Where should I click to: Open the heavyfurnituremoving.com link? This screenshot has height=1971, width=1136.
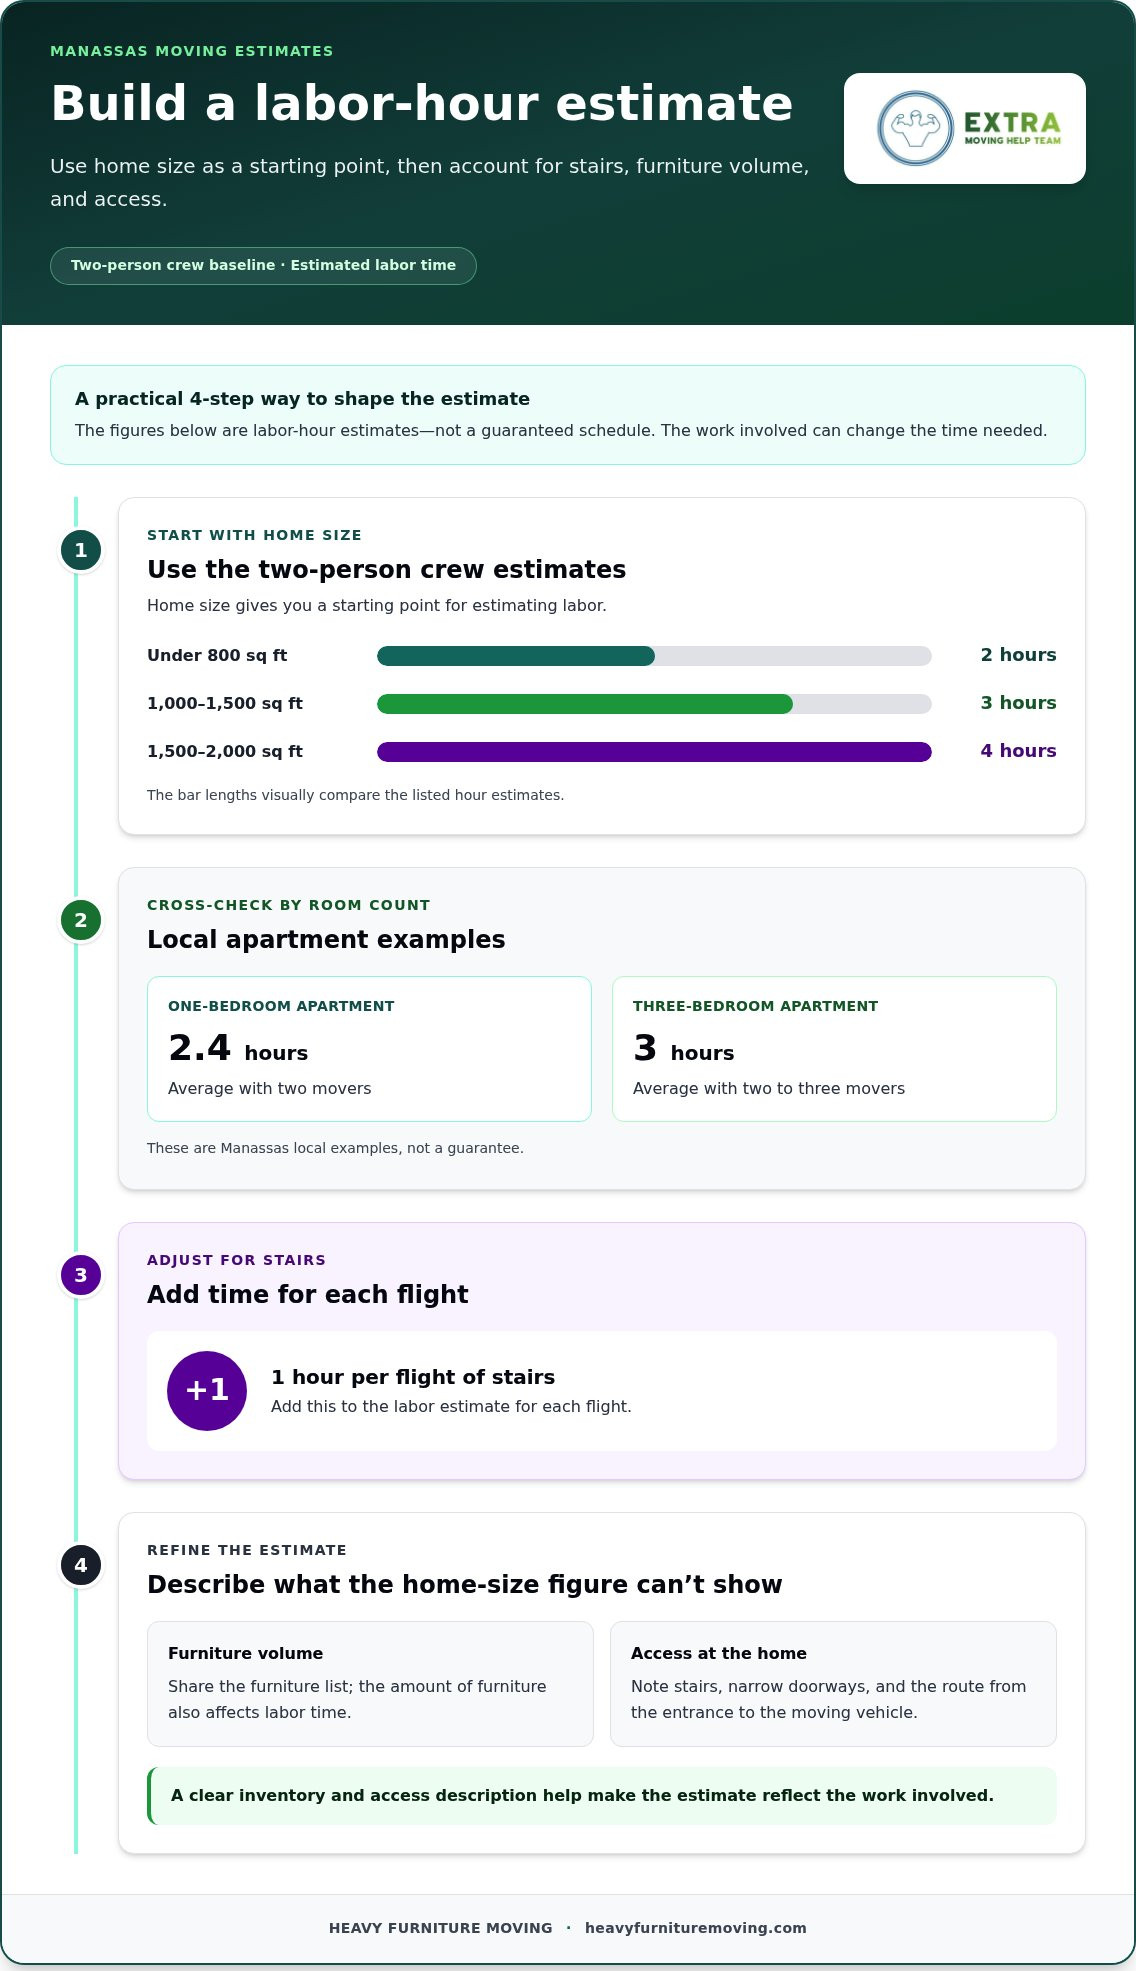pyautogui.click(x=696, y=1928)
